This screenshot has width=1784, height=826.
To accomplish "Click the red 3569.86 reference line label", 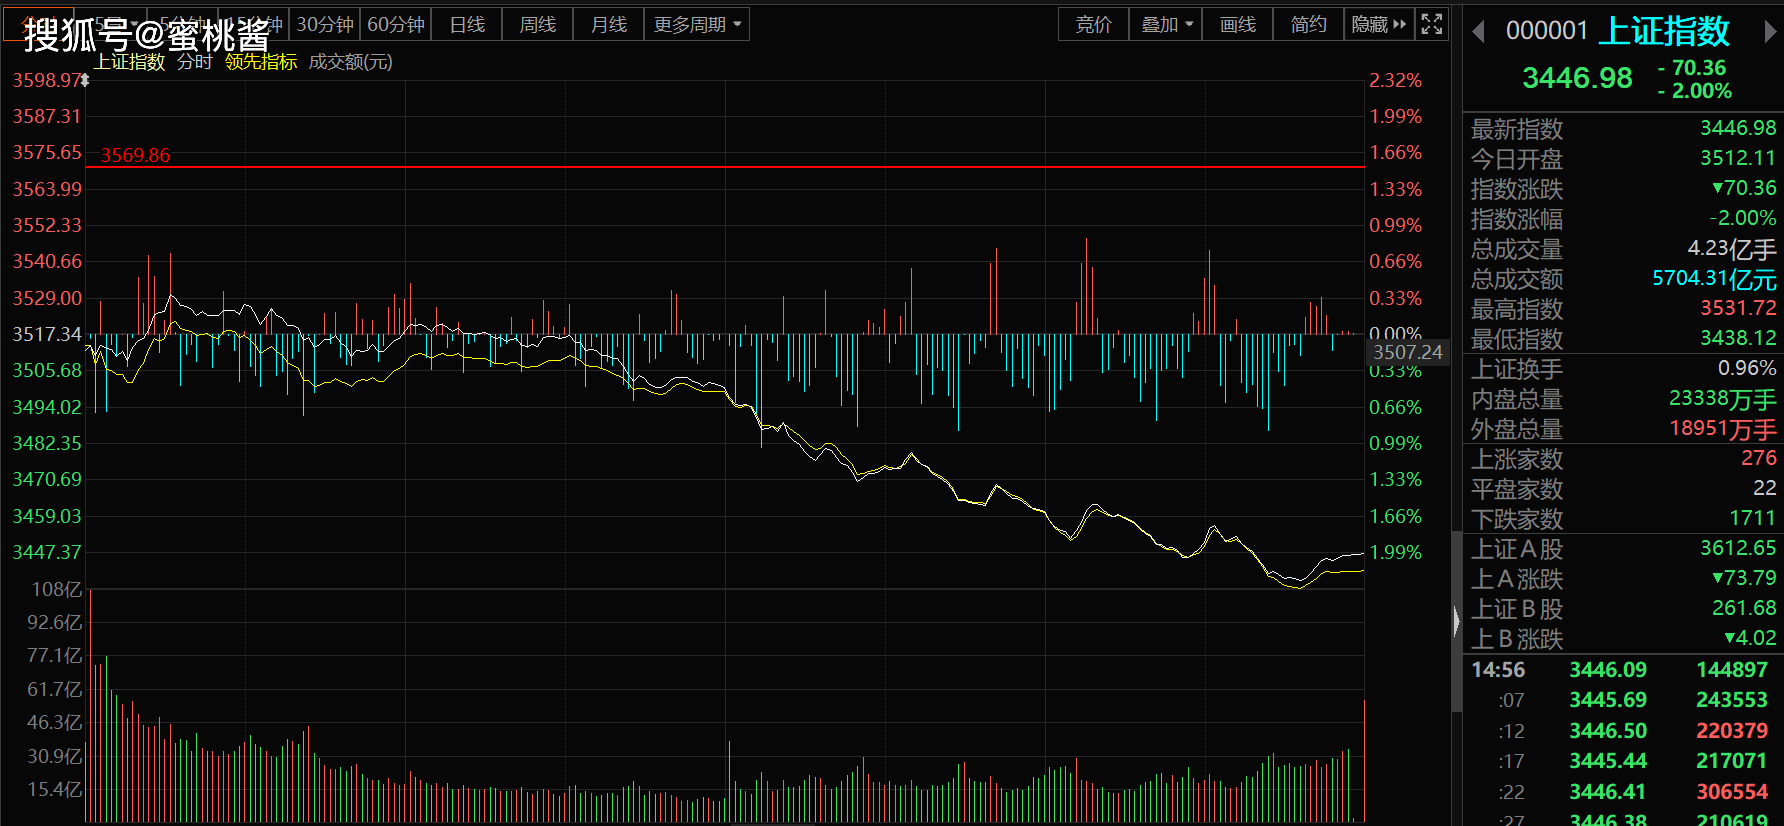I will click(135, 155).
